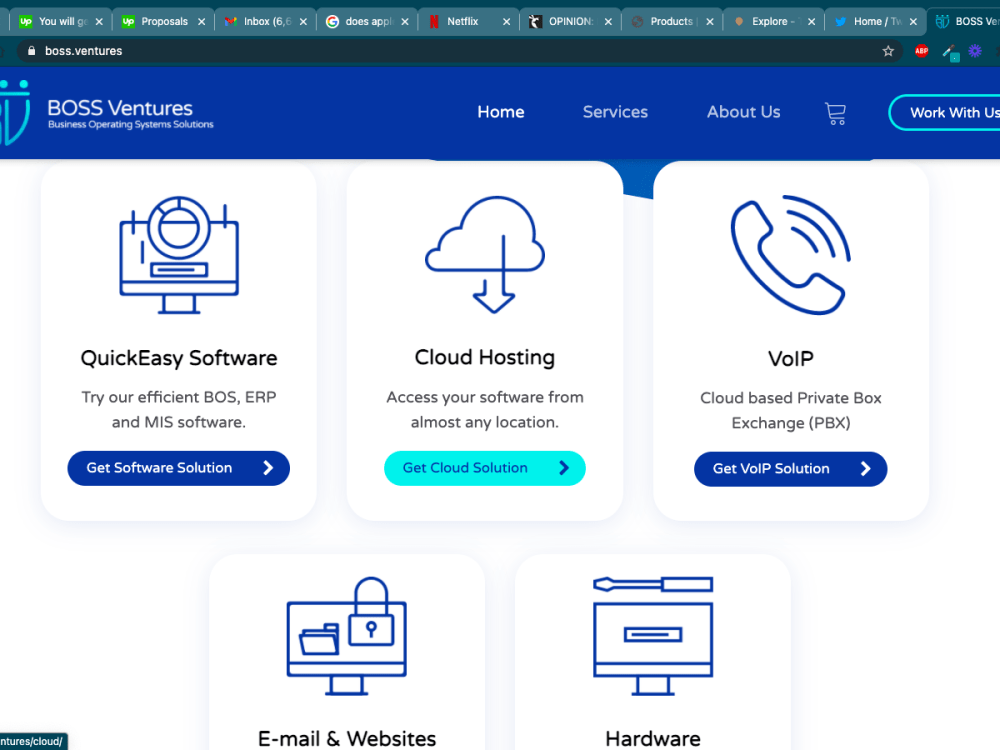Switch to the OPINION tab
The height and width of the screenshot is (750, 1000).
[x=570, y=22]
